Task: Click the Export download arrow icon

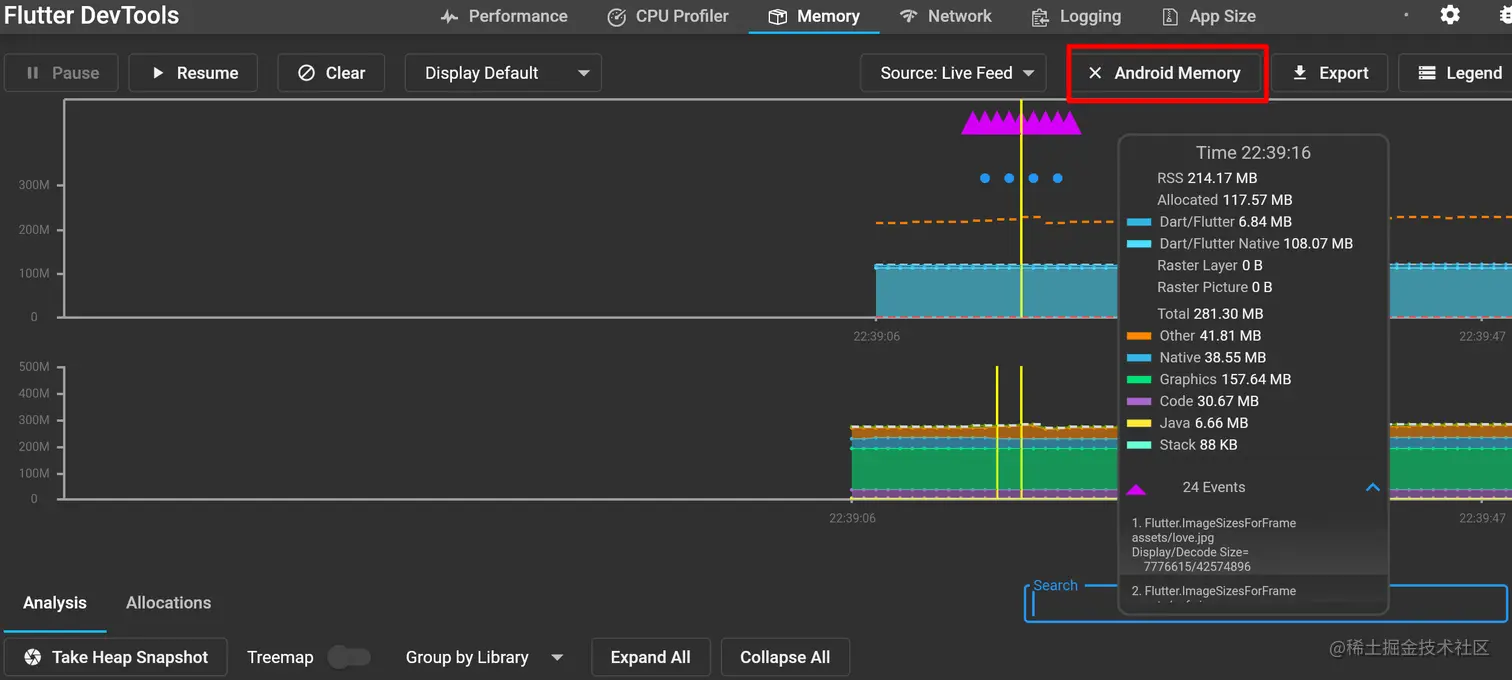Action: [x=1300, y=73]
